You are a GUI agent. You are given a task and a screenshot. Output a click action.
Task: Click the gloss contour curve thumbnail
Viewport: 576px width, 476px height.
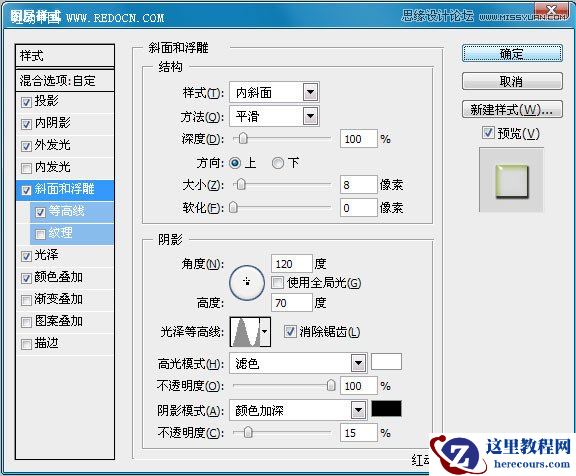point(245,332)
